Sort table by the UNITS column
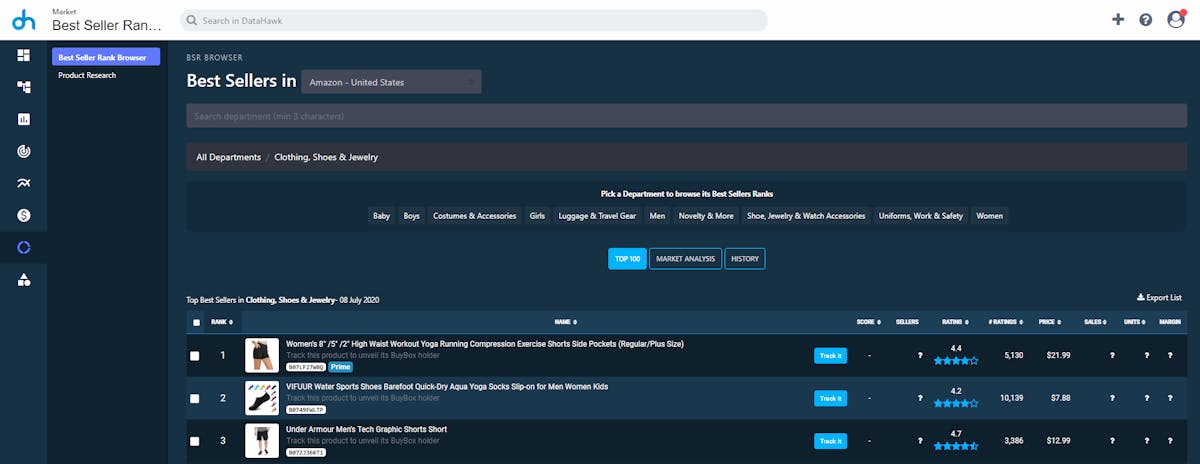 pos(1135,322)
